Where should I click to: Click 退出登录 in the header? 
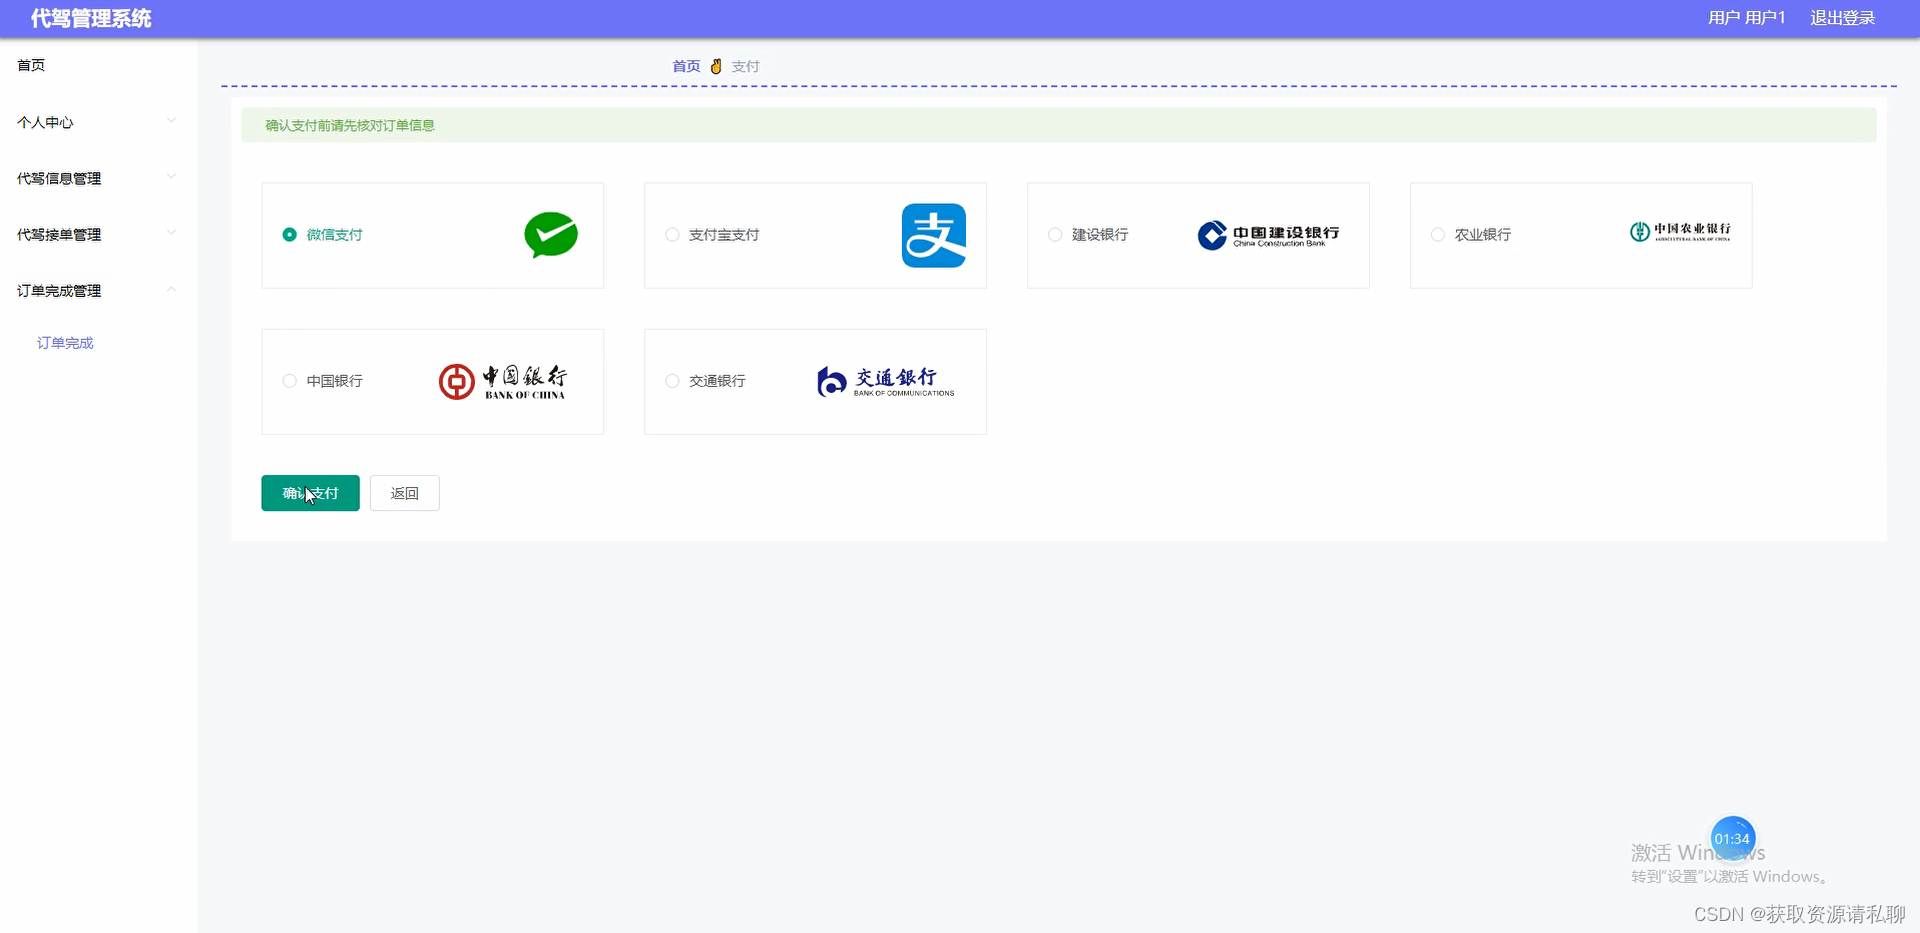click(x=1842, y=18)
